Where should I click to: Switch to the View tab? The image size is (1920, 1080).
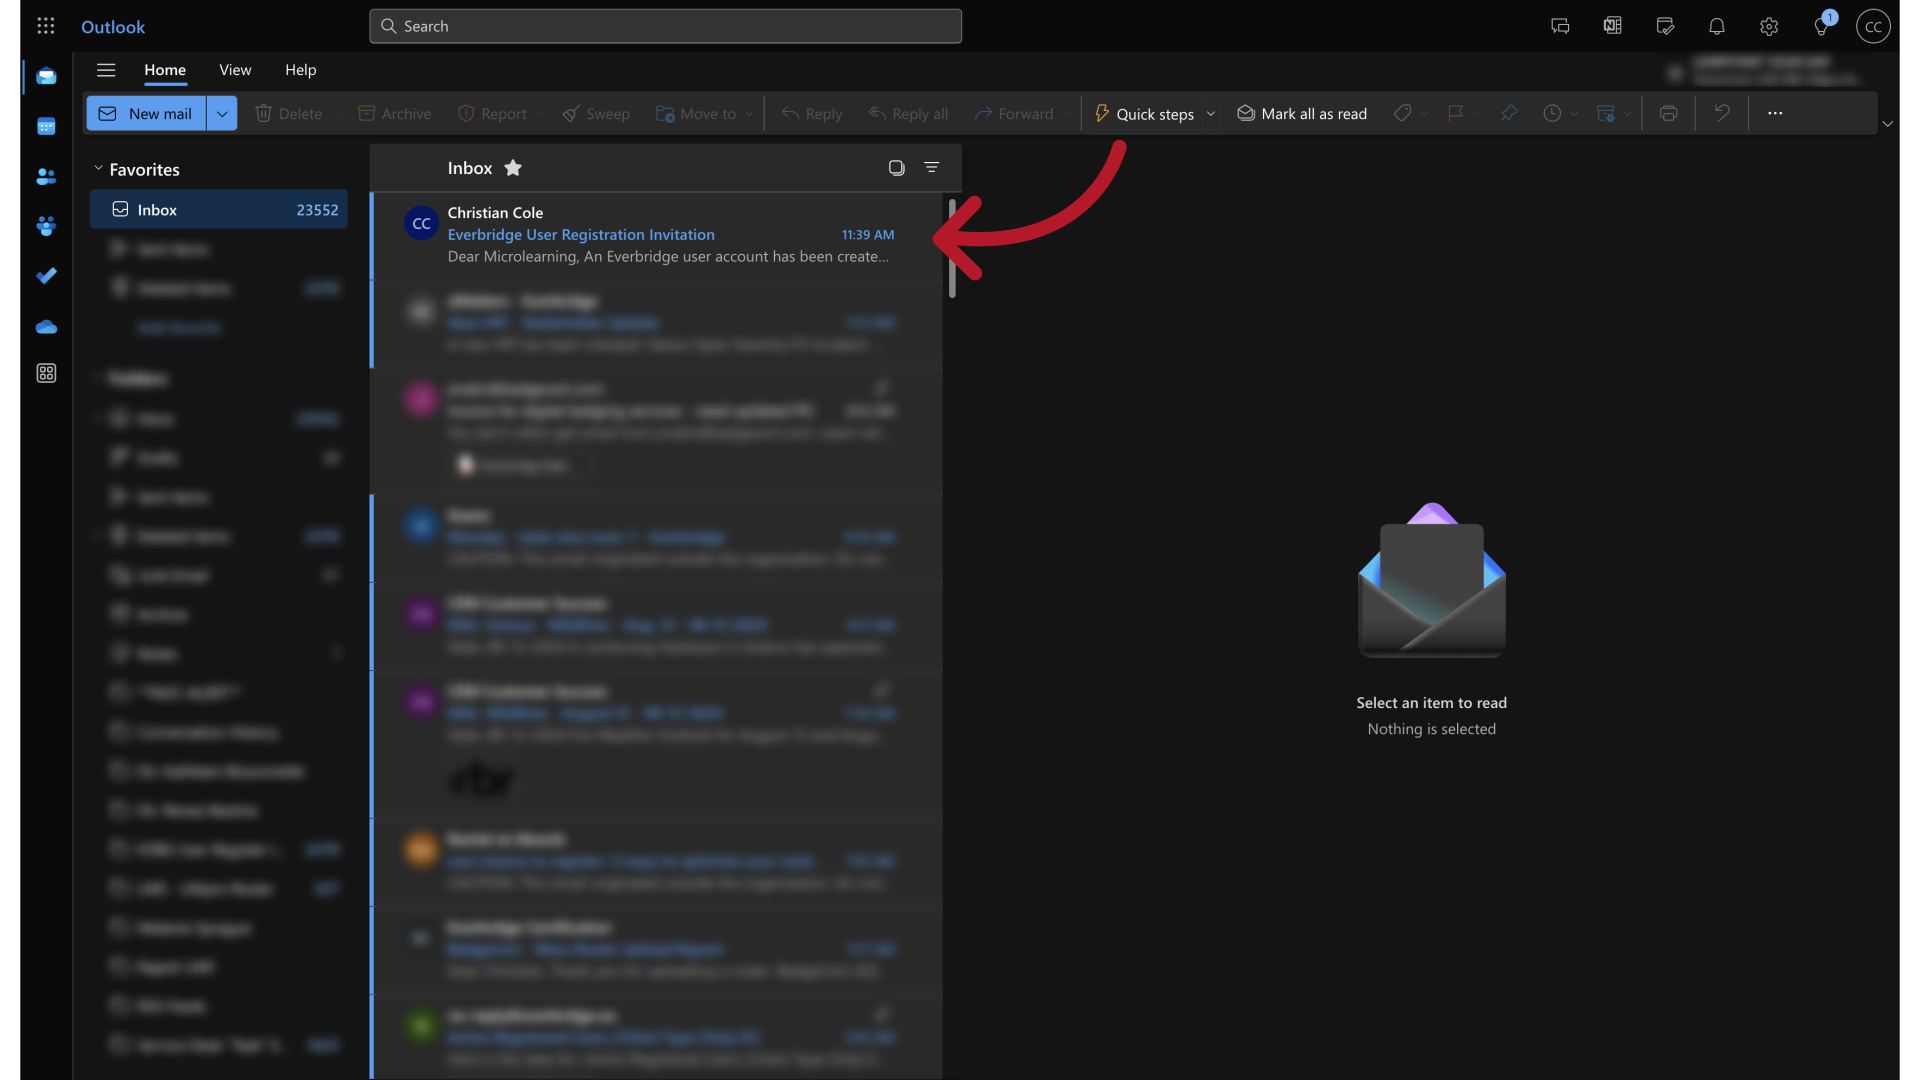click(x=235, y=70)
